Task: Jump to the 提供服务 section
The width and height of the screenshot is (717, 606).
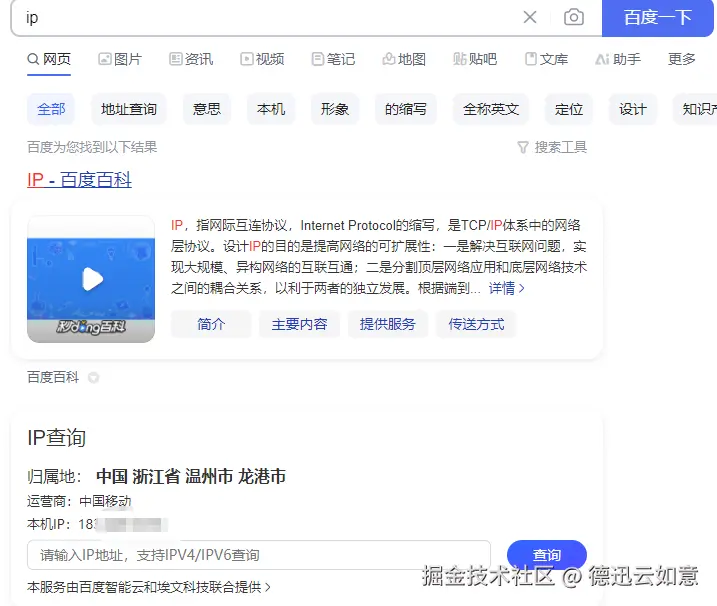Action: [387, 324]
